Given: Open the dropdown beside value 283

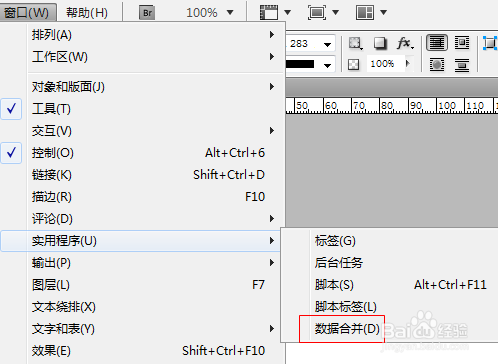Looking at the screenshot, I should click(x=327, y=44).
